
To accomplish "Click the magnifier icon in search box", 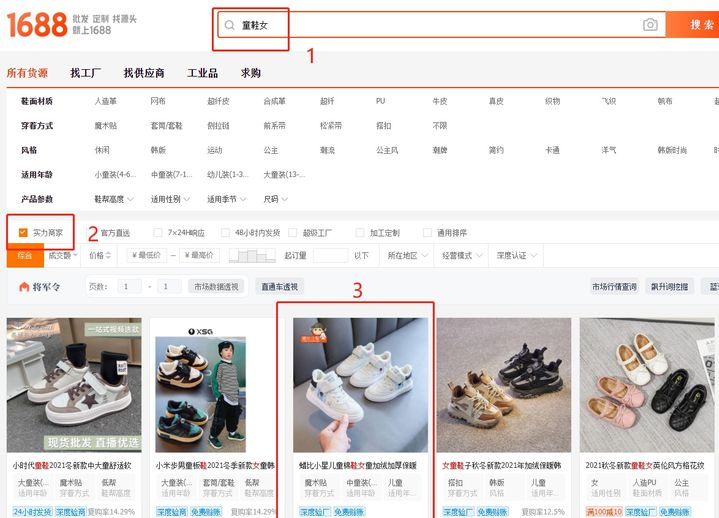I will click(229, 25).
